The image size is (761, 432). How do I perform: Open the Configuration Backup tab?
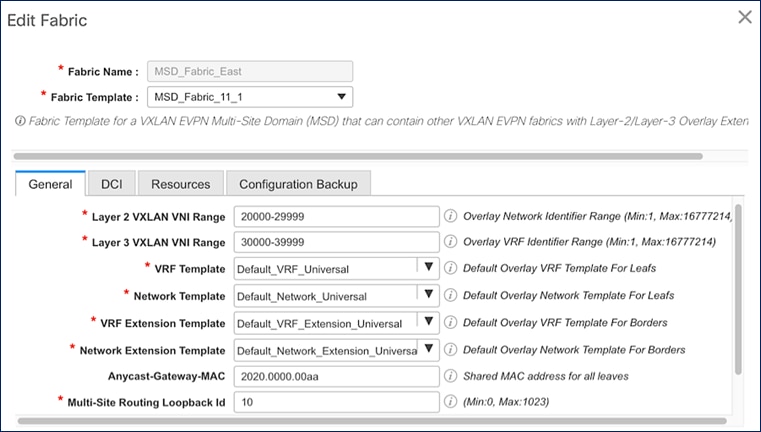(x=299, y=184)
